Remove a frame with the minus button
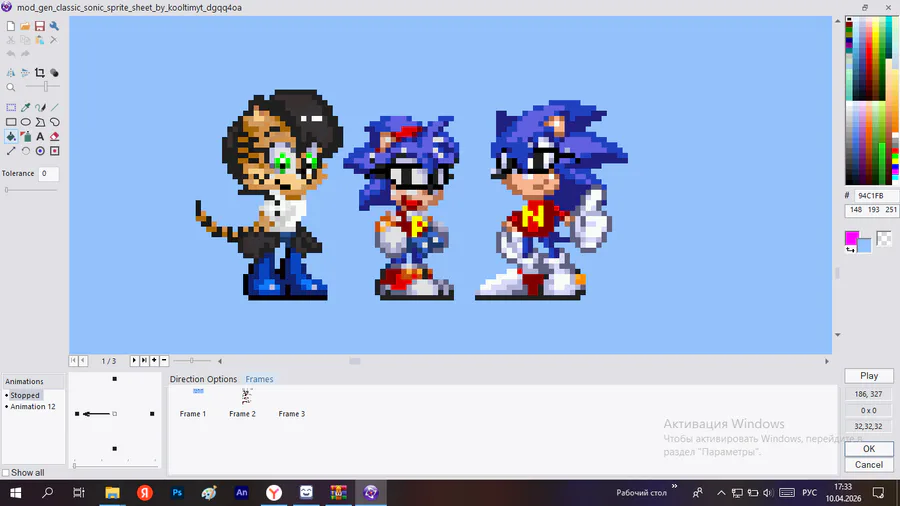This screenshot has width=900, height=506. (x=164, y=360)
